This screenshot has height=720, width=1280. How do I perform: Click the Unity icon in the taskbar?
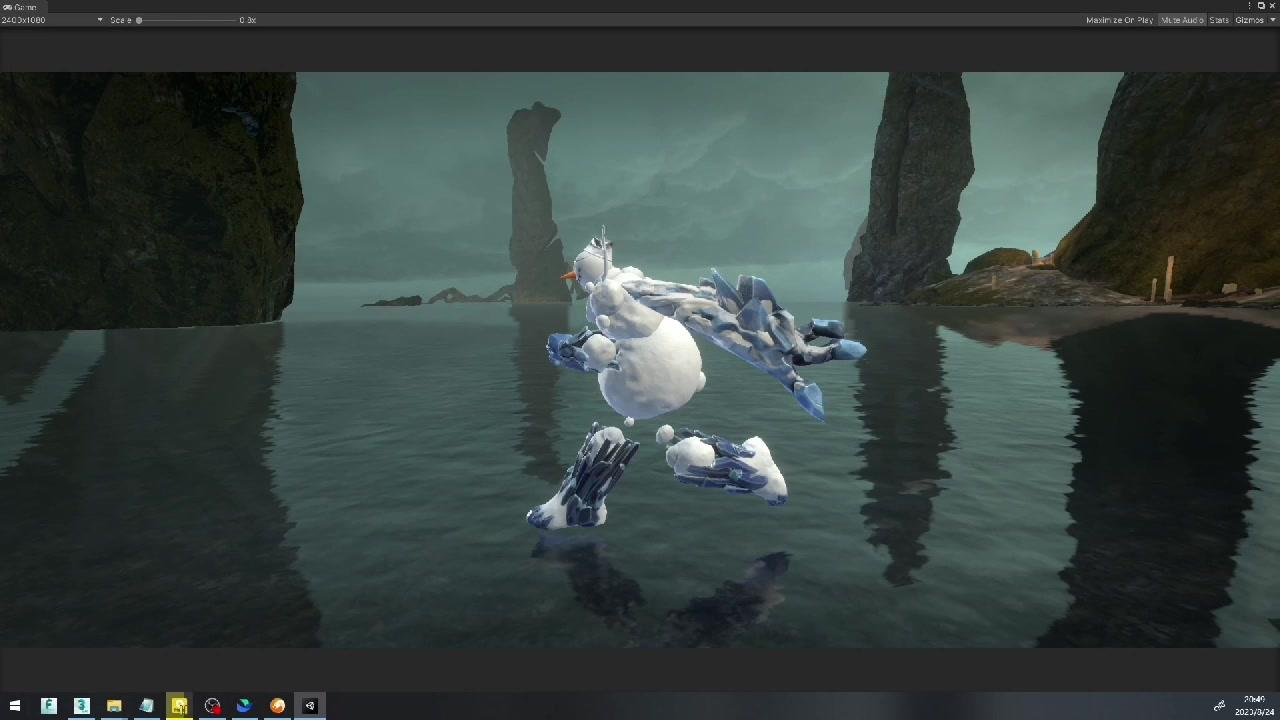pyautogui.click(x=310, y=706)
